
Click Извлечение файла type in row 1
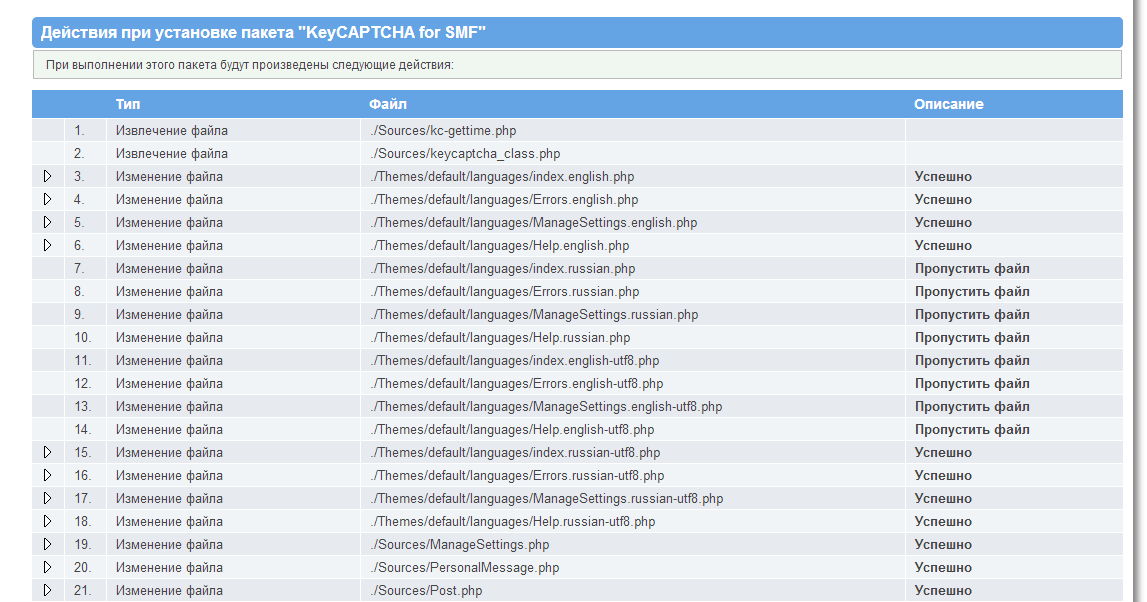click(171, 130)
